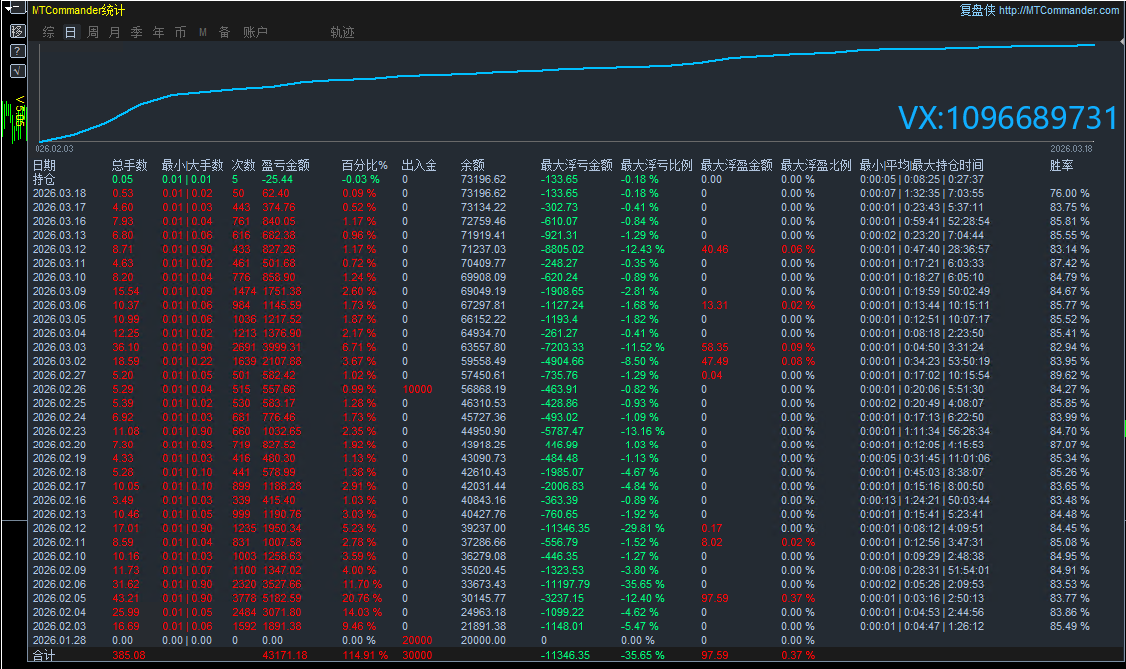Open the 账户 account tab
Image resolution: width=1126 pixels, height=669 pixels.
pyautogui.click(x=255, y=32)
